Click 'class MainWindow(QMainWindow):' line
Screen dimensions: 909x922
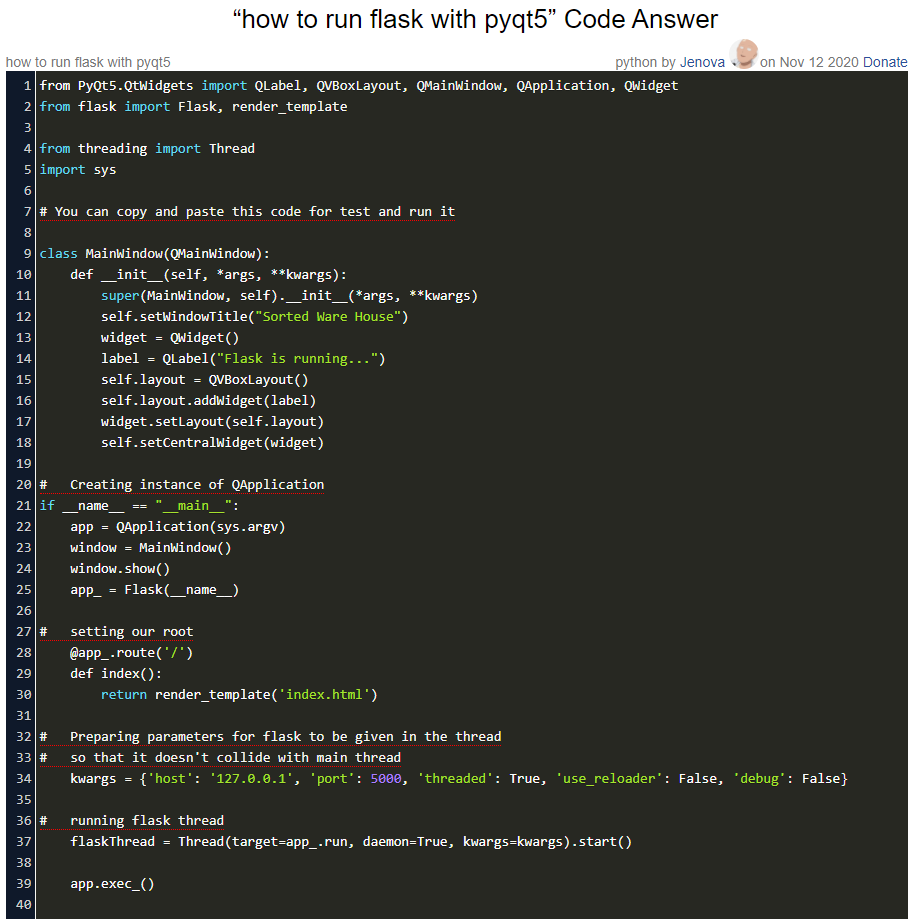(155, 254)
